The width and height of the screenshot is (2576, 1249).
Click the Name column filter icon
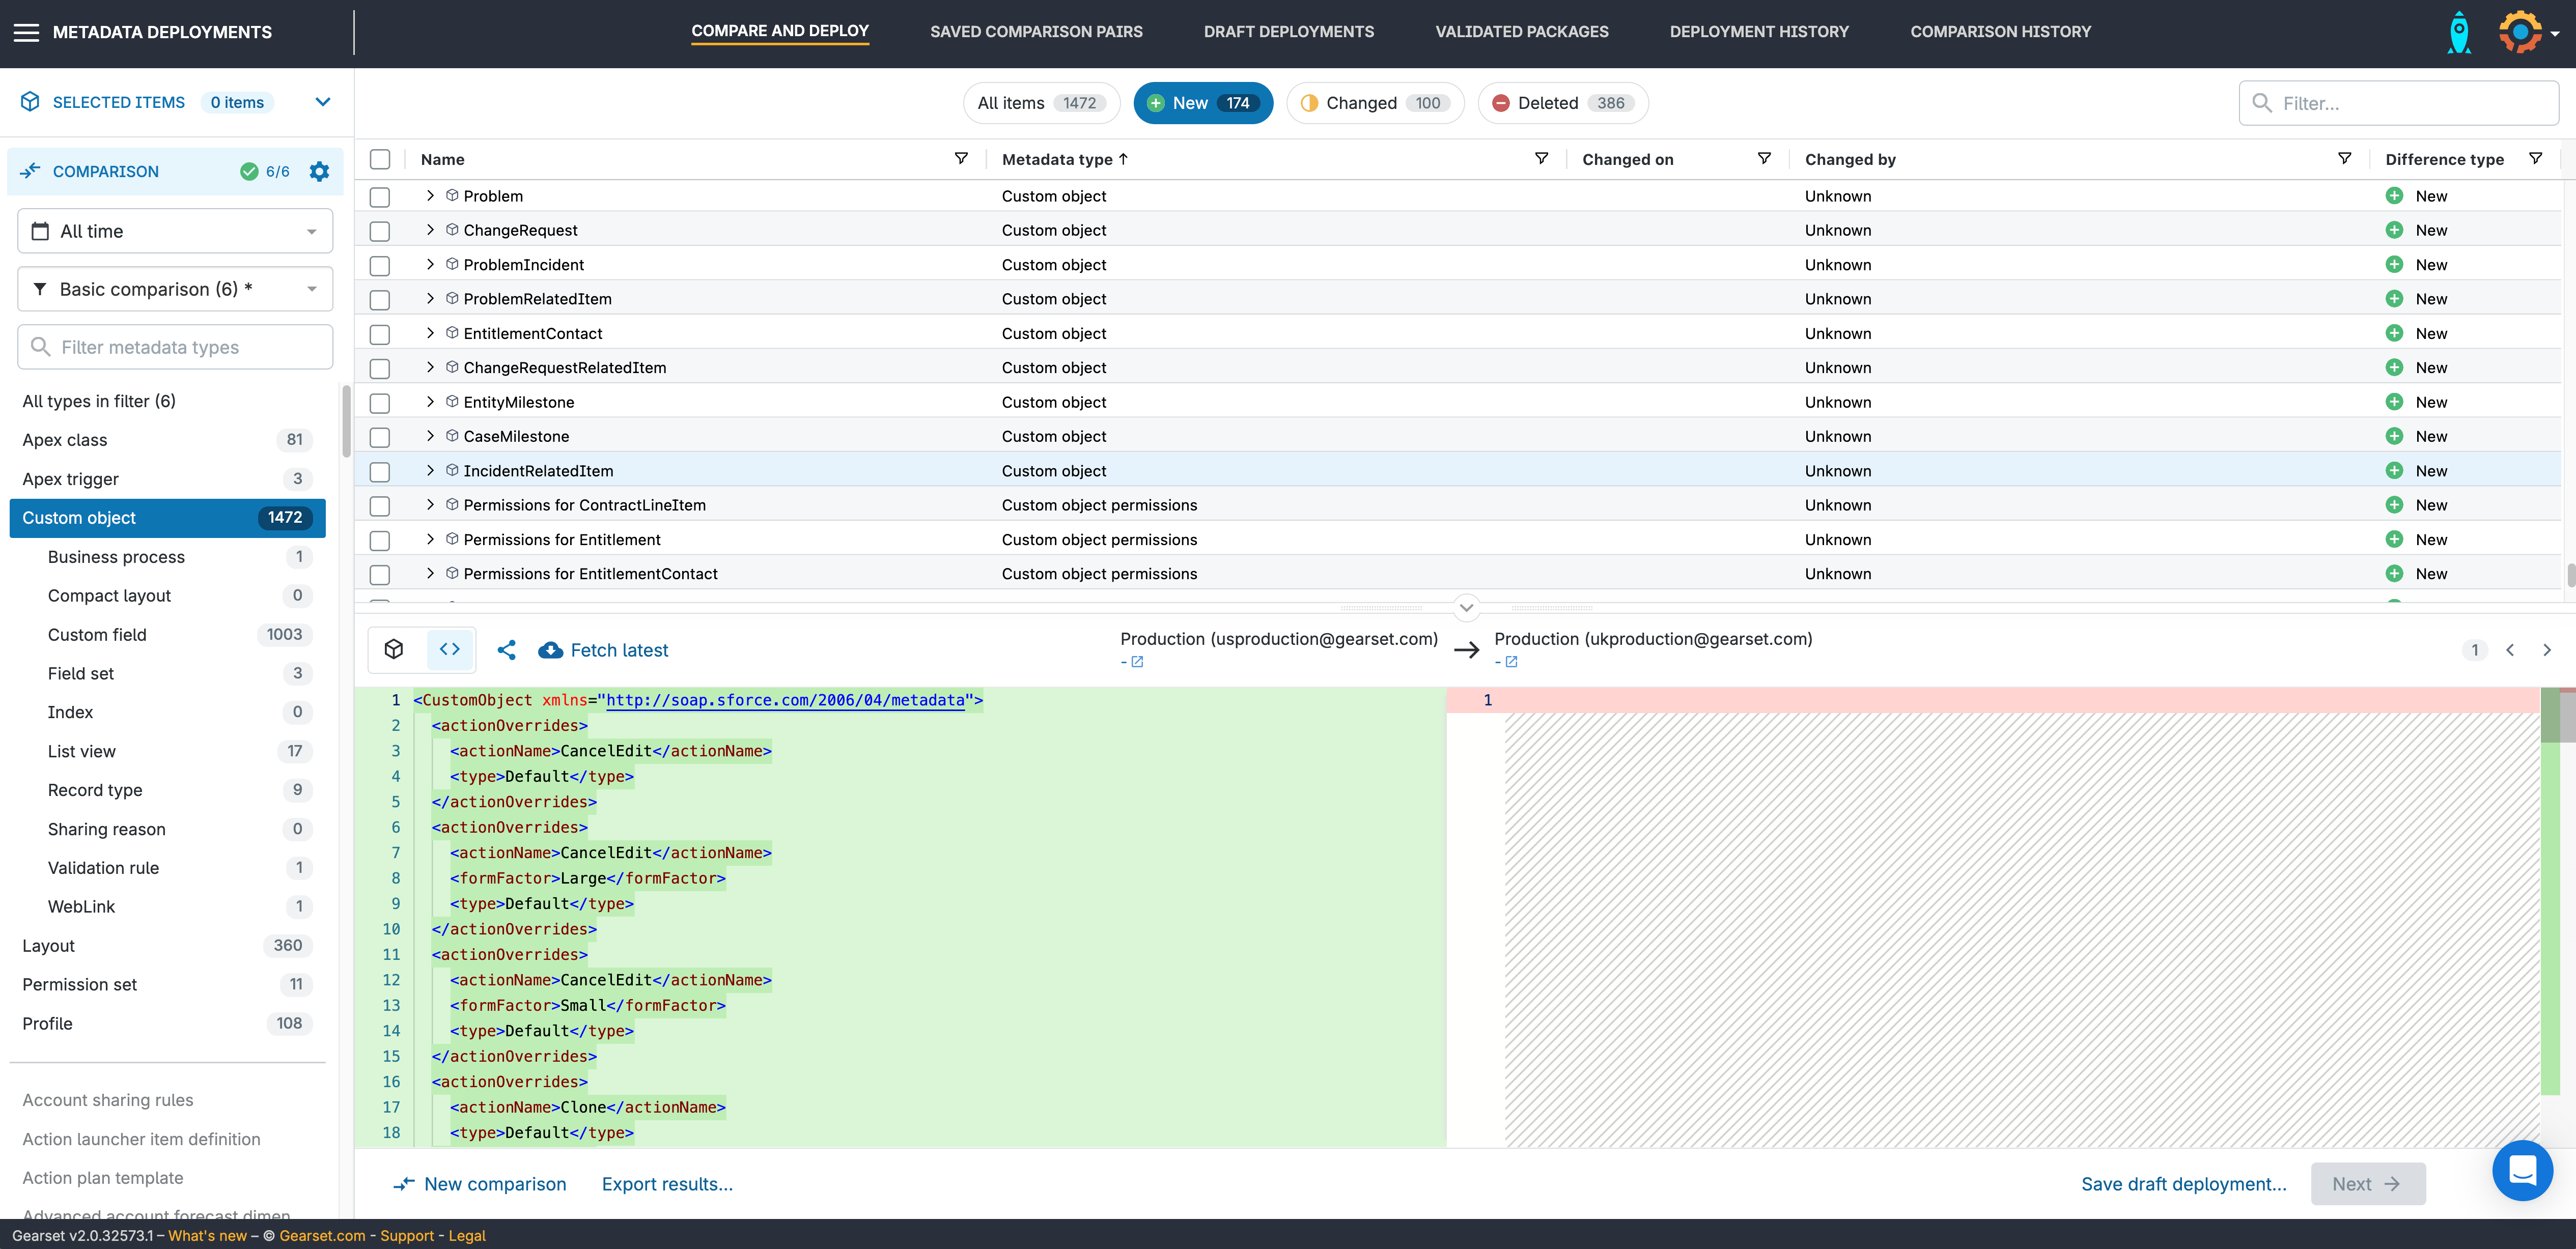pos(961,159)
